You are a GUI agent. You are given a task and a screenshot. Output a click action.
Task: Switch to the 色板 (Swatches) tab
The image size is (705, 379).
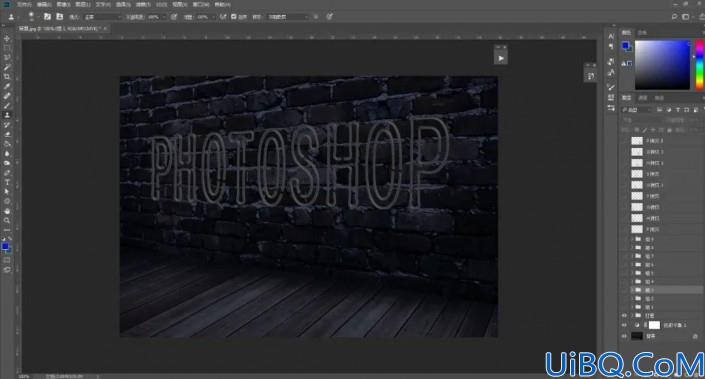click(642, 33)
